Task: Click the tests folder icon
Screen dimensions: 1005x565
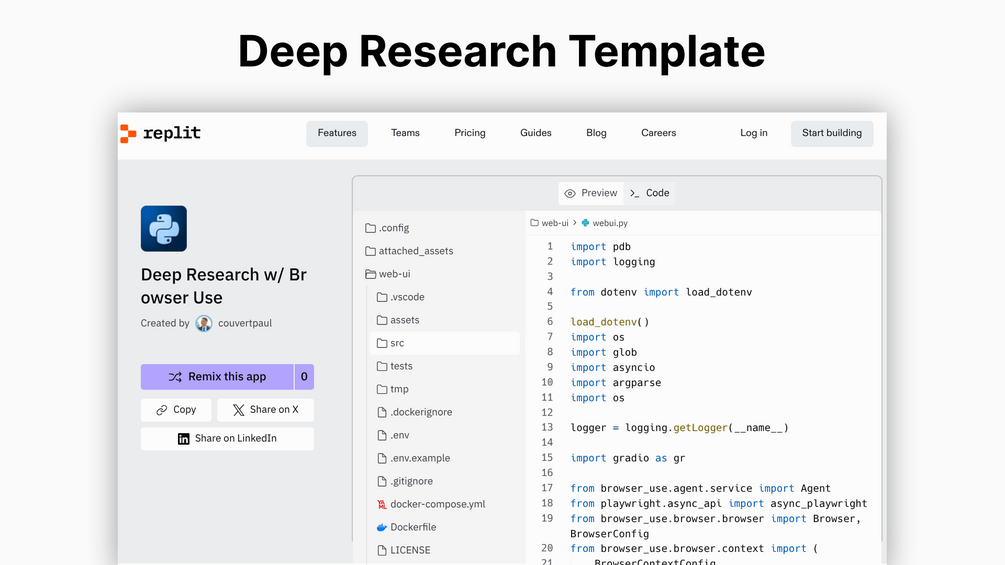Action: (382, 366)
